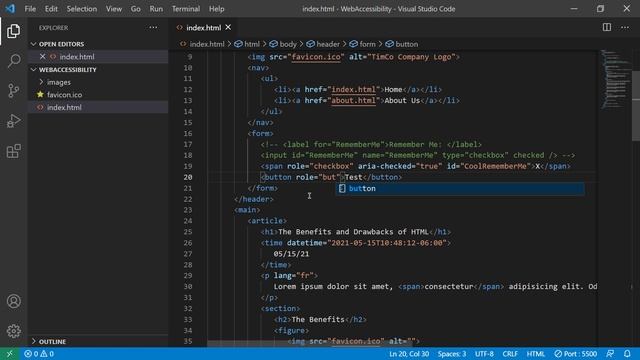Click the 'The Benefits' heading text on line 33
The image size is (640, 360).
(x=318, y=320)
